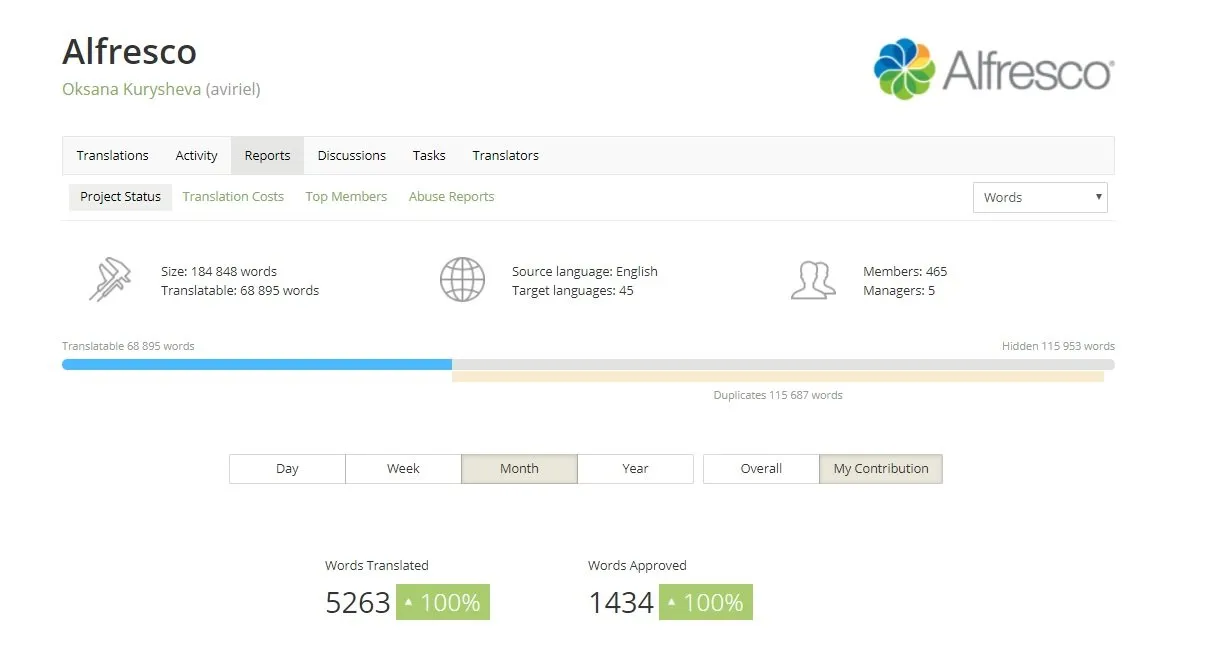Viewport: 1212px width, 661px height.
Task: Select the Year period button
Action: [635, 469]
